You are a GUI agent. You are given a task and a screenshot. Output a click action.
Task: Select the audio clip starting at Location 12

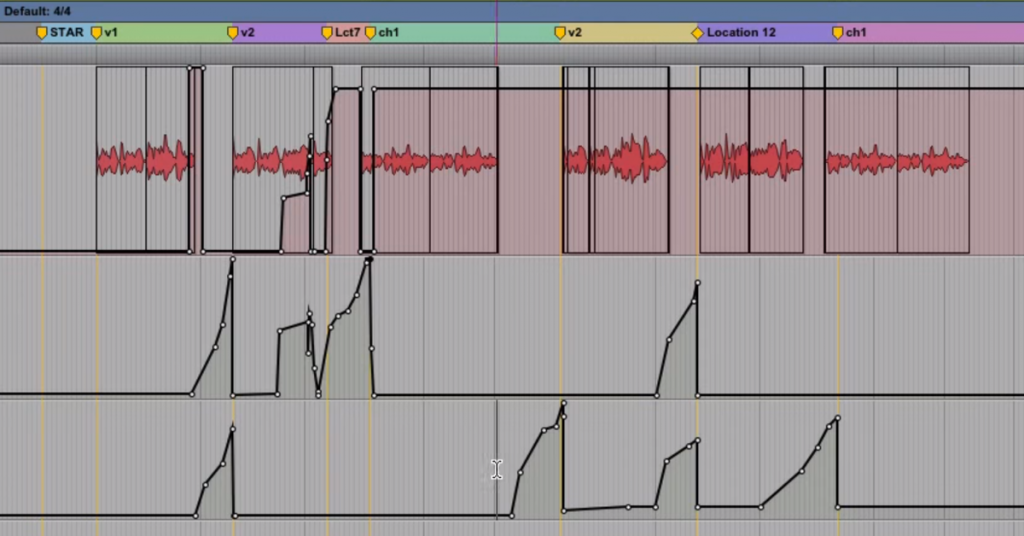(724, 159)
